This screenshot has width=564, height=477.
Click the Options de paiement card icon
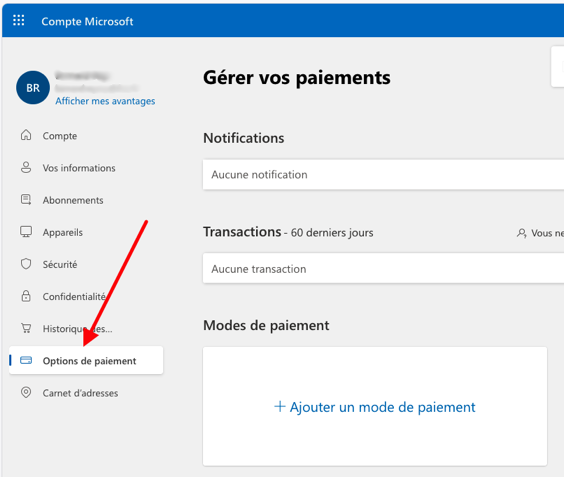click(26, 360)
